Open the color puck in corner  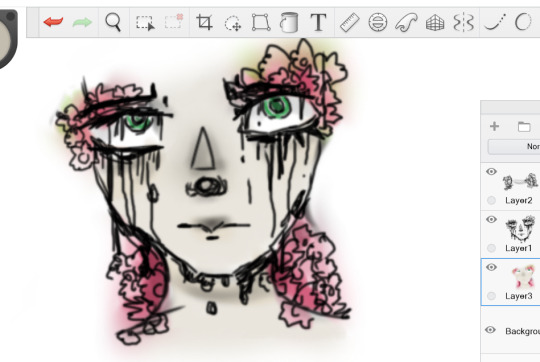(8, 39)
